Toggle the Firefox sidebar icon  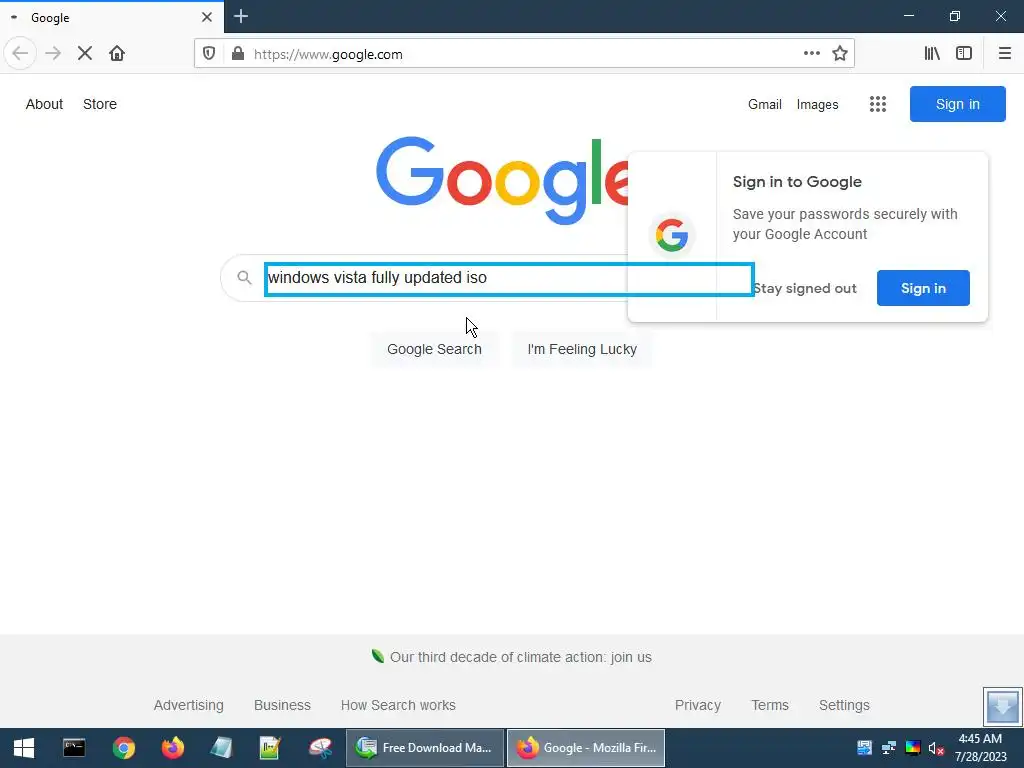point(964,53)
